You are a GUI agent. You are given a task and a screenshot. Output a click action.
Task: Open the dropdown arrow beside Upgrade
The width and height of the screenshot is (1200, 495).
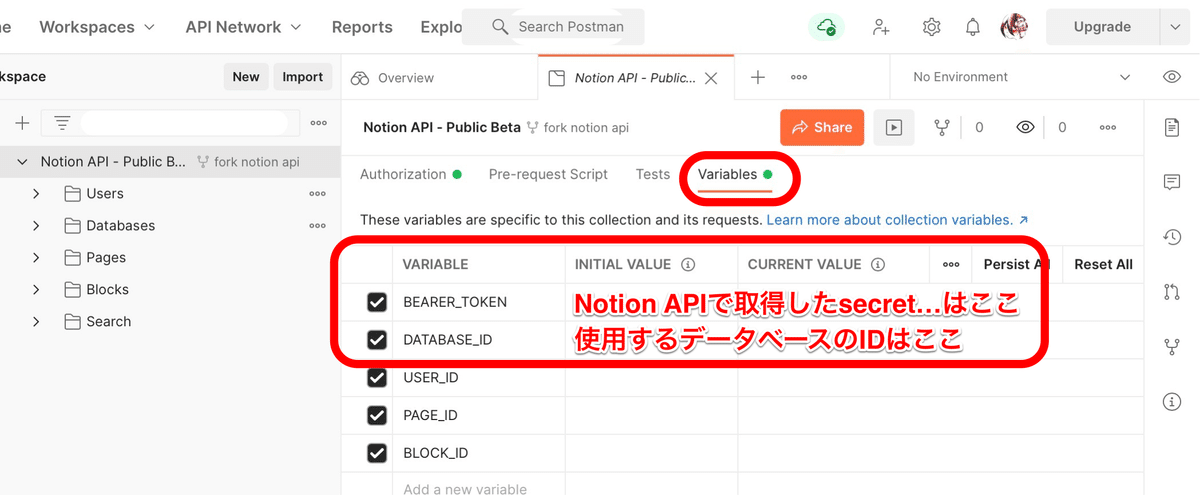[x=1175, y=27]
